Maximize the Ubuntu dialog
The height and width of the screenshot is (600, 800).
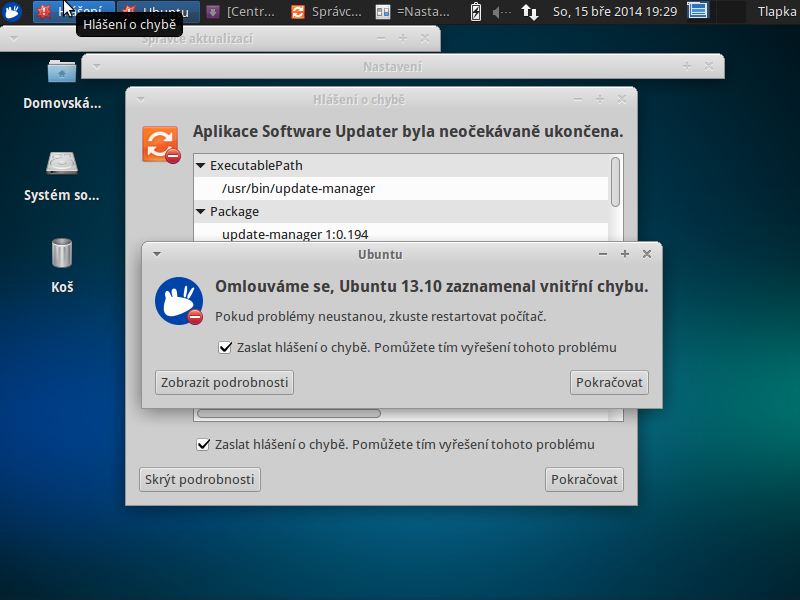click(625, 254)
